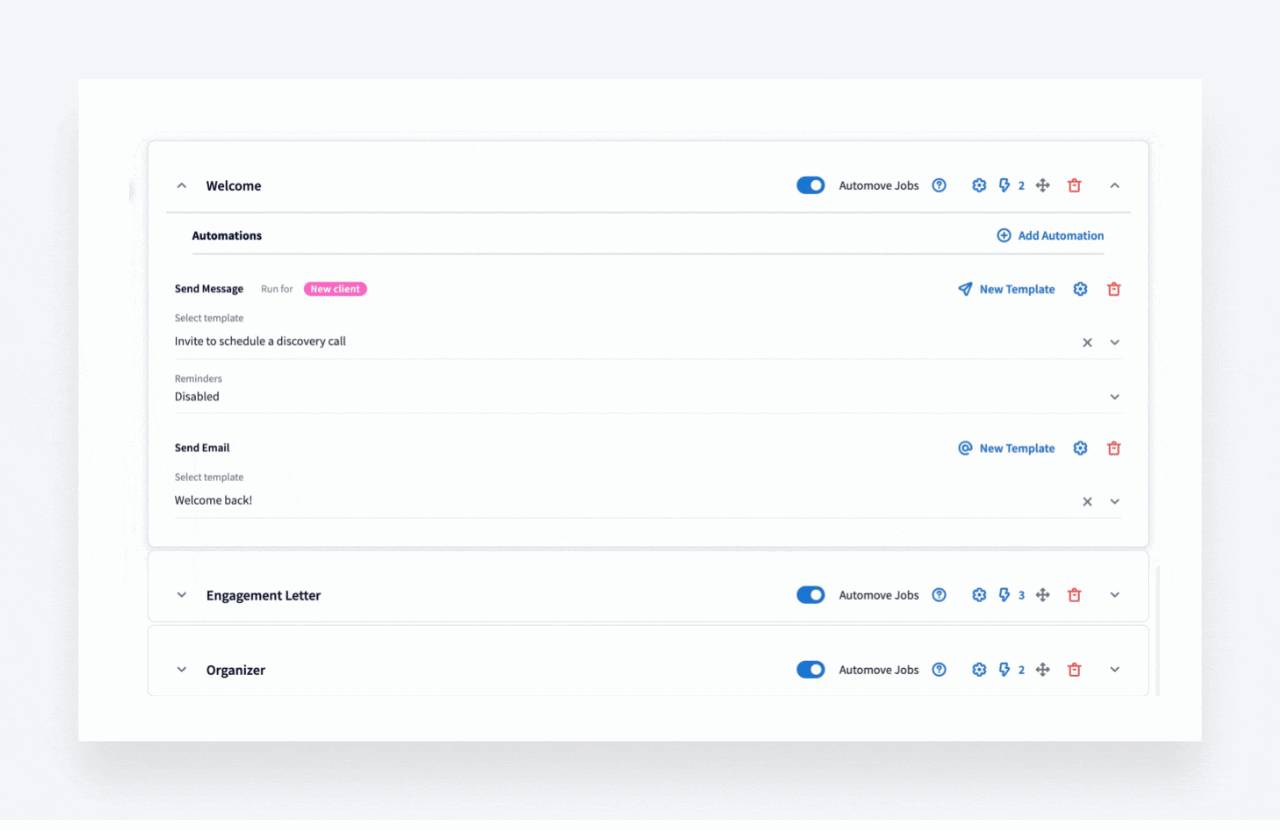Open the Reminders dropdown
1280x830 pixels.
tap(1115, 397)
